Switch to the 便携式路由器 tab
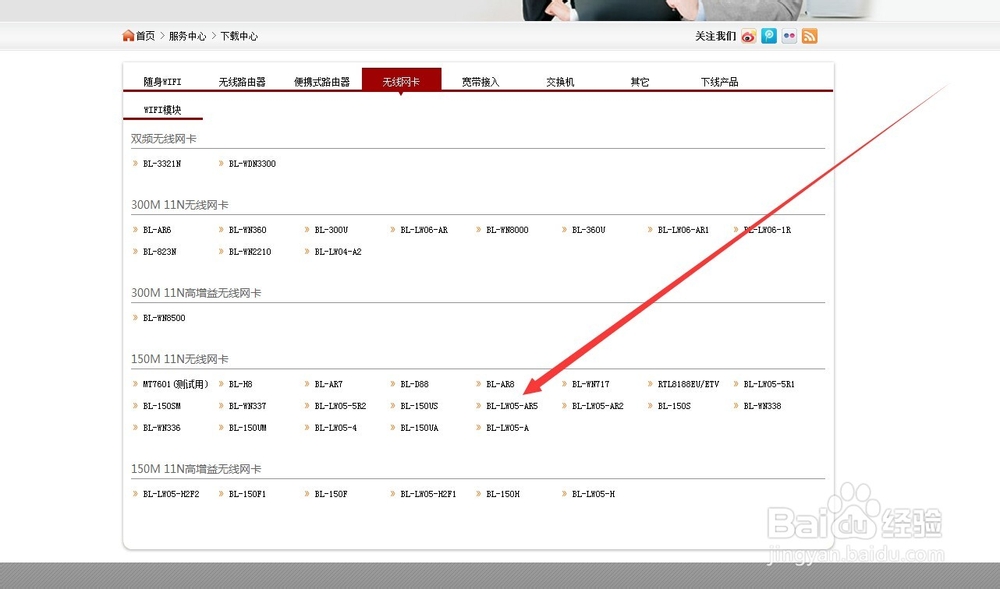This screenshot has height=589, width=1000. (x=321, y=82)
